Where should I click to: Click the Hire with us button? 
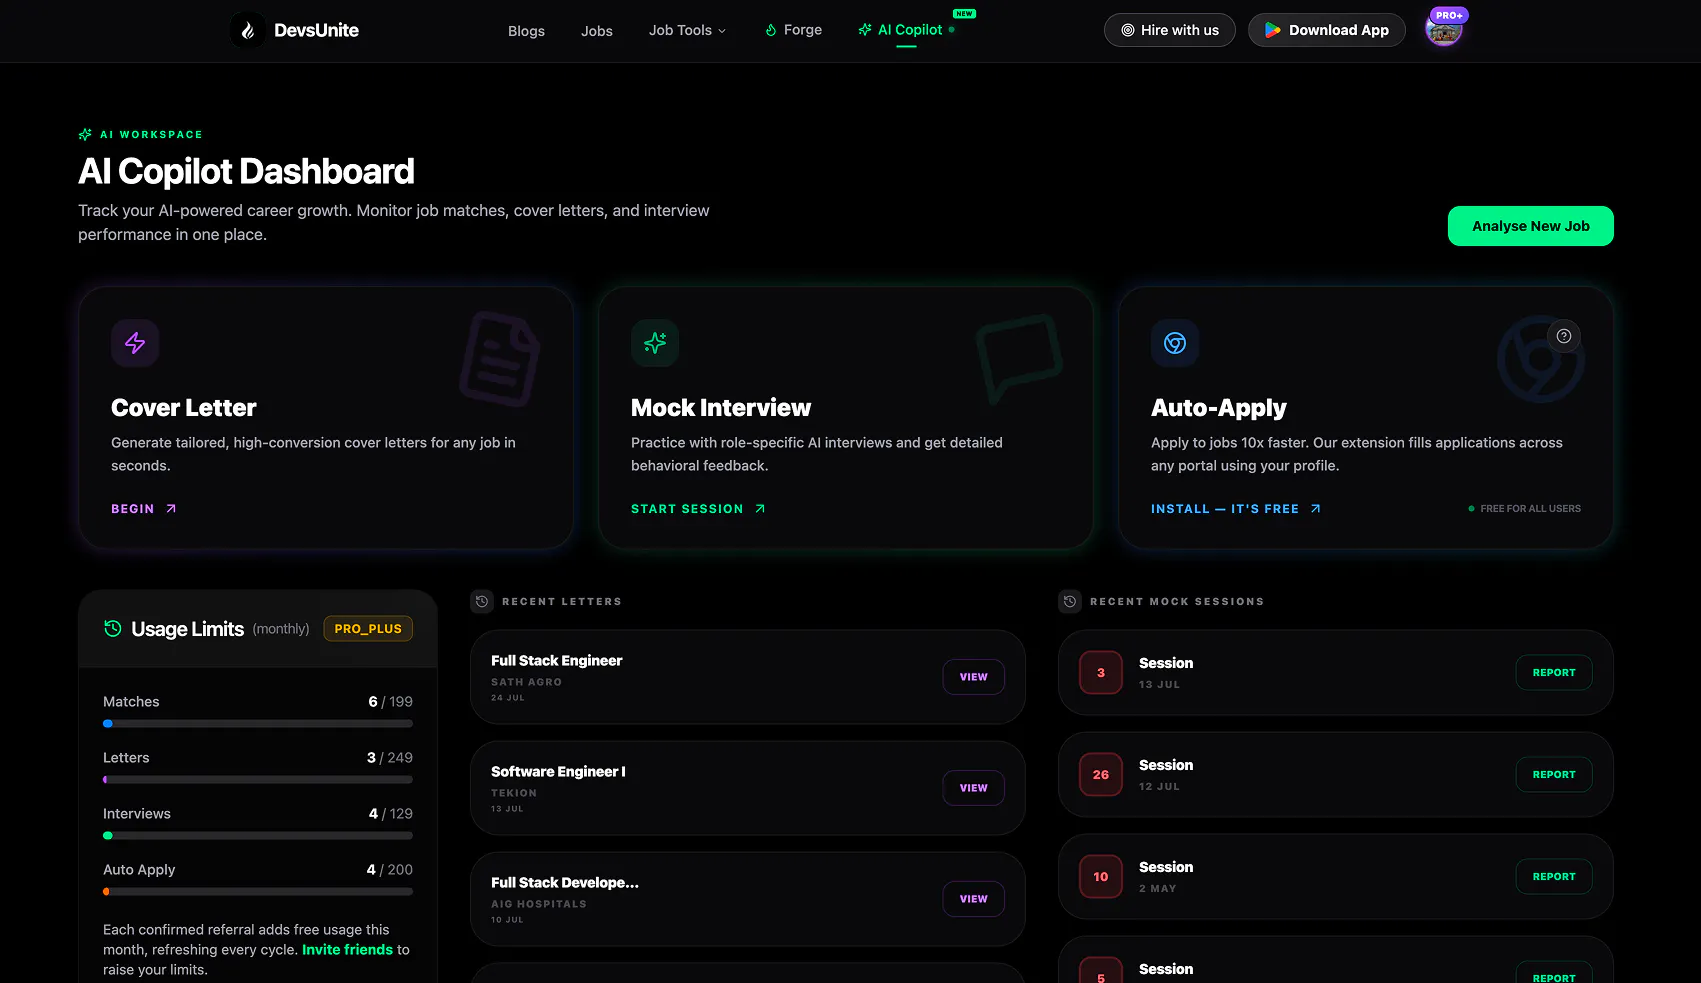point(1170,30)
